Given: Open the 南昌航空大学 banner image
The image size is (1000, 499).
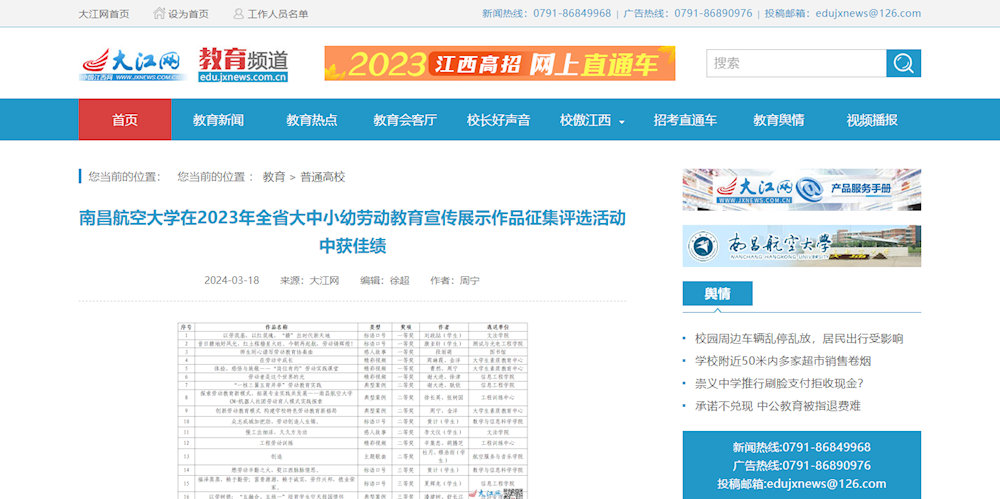Looking at the screenshot, I should (x=802, y=246).
